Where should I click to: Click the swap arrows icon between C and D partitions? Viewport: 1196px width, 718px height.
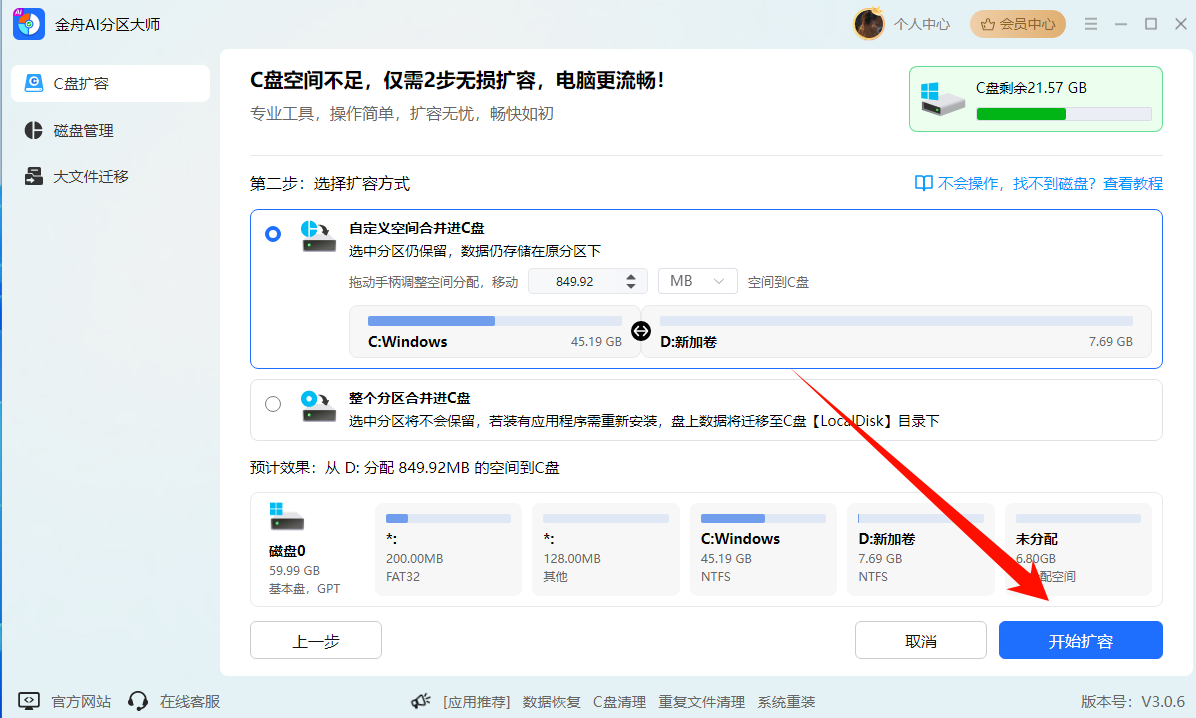[640, 331]
